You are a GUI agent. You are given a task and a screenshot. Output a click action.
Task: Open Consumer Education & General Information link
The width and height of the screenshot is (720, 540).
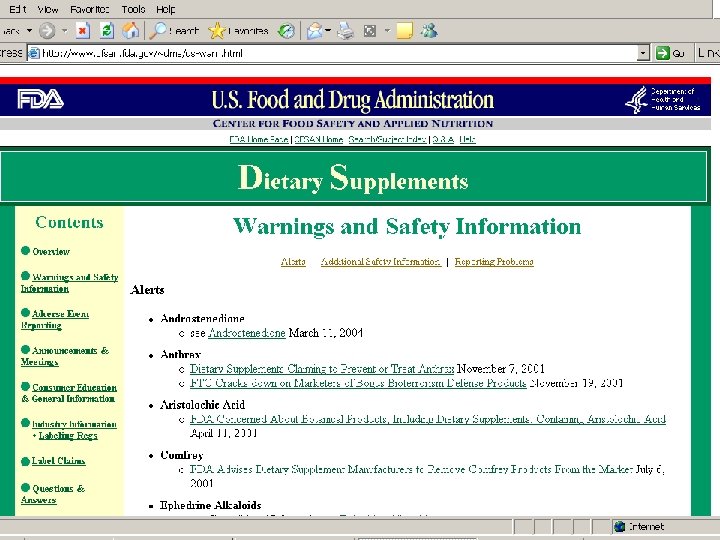[x=69, y=393]
